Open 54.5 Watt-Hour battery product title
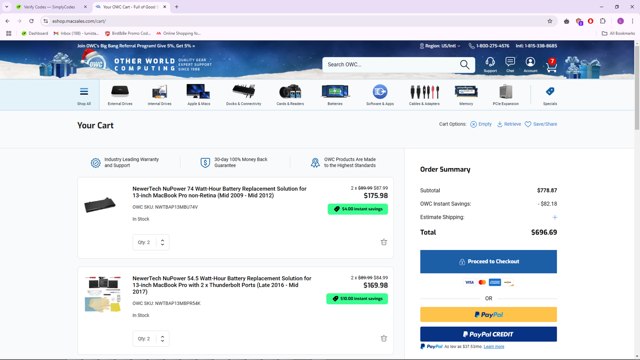Image resolution: width=640 pixels, height=360 pixels. 222,285
